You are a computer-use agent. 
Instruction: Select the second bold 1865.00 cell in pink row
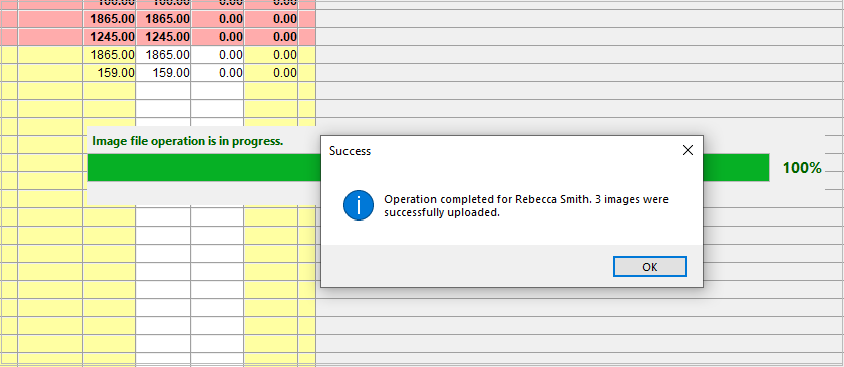163,19
